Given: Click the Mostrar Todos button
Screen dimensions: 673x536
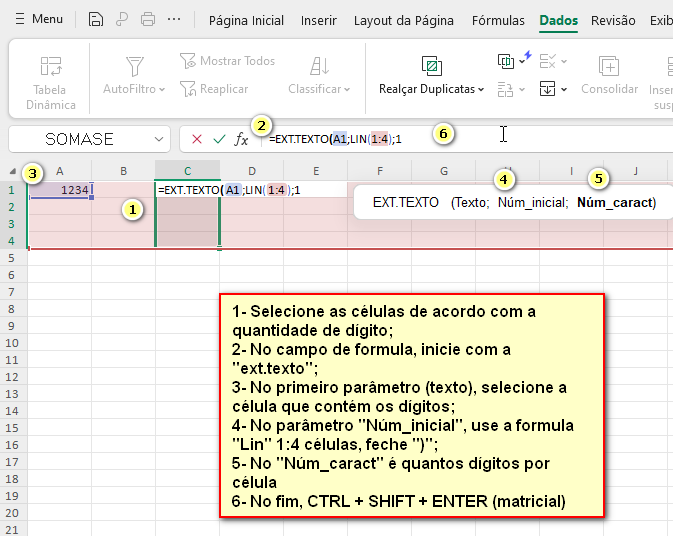Looking at the screenshot, I should (x=227, y=61).
